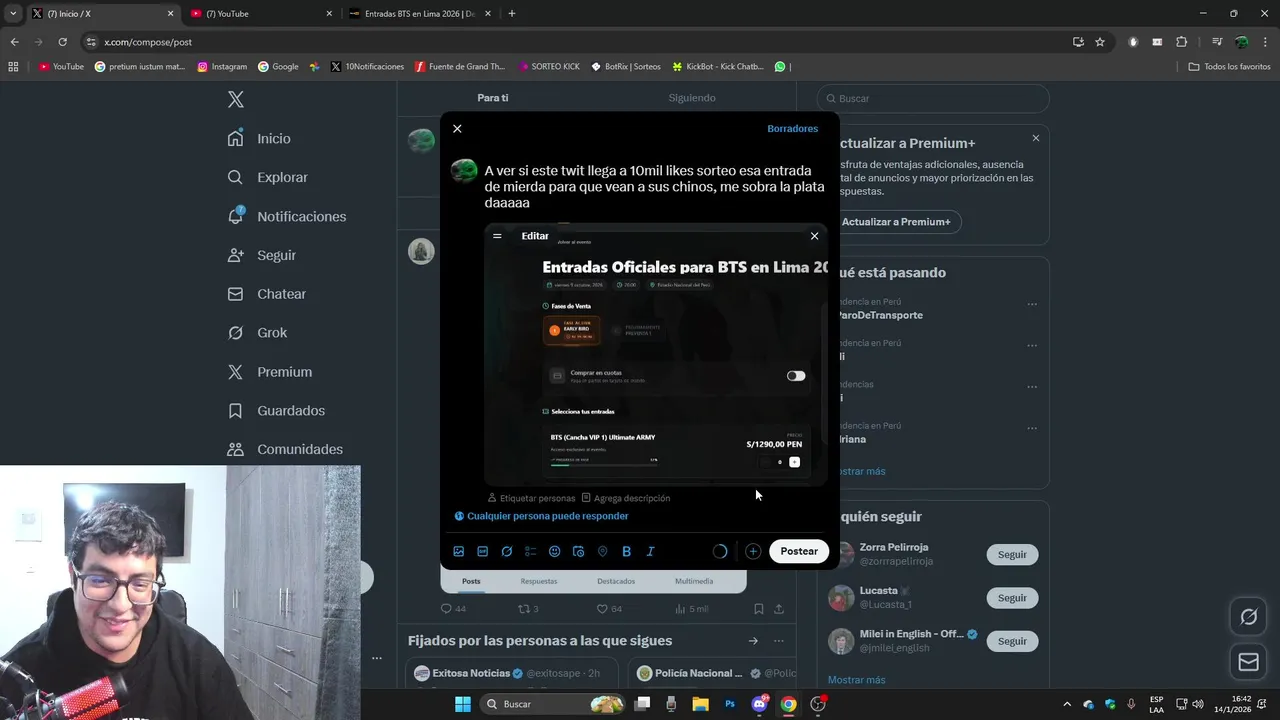The height and width of the screenshot is (720, 1280).
Task: Follow Milei in English
Action: pyautogui.click(x=1012, y=641)
